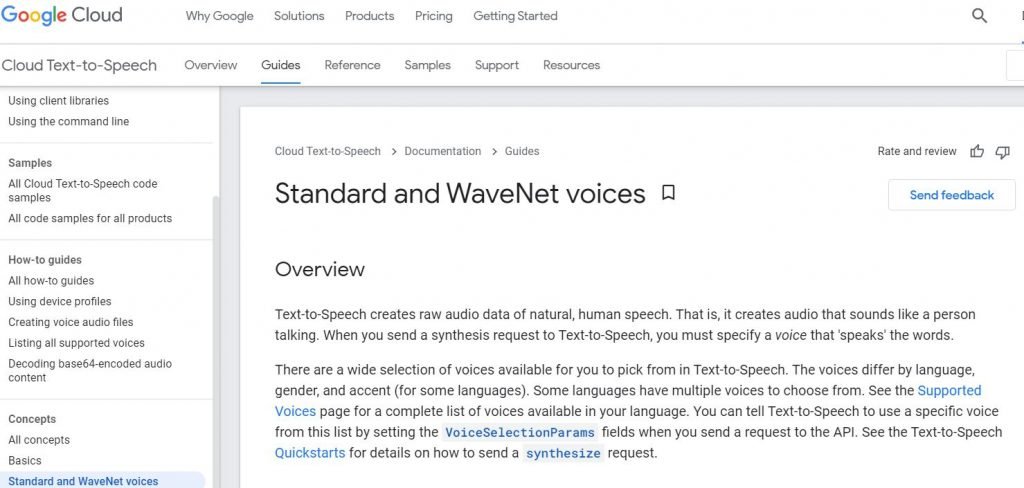Click the search magnifier icon
Screen dimensions: 1024x488
(x=979, y=16)
